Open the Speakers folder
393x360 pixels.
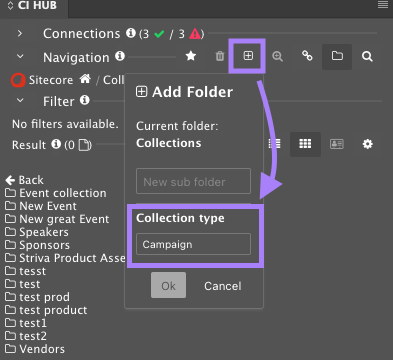coord(37,232)
